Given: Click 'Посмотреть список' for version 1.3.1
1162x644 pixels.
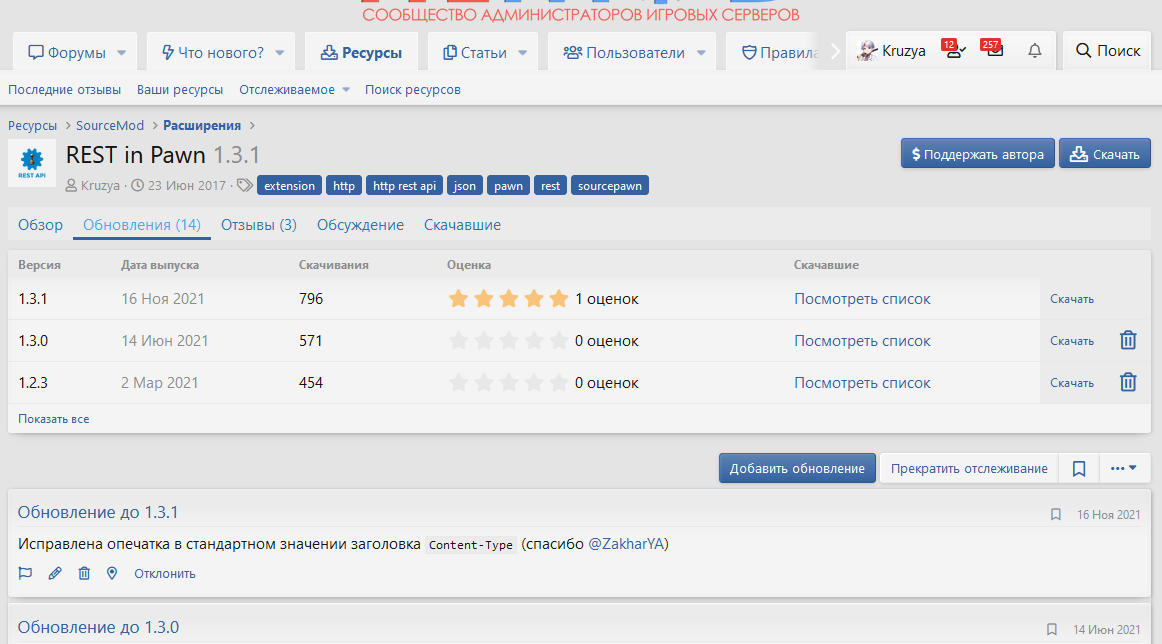Looking at the screenshot, I should (x=862, y=298).
